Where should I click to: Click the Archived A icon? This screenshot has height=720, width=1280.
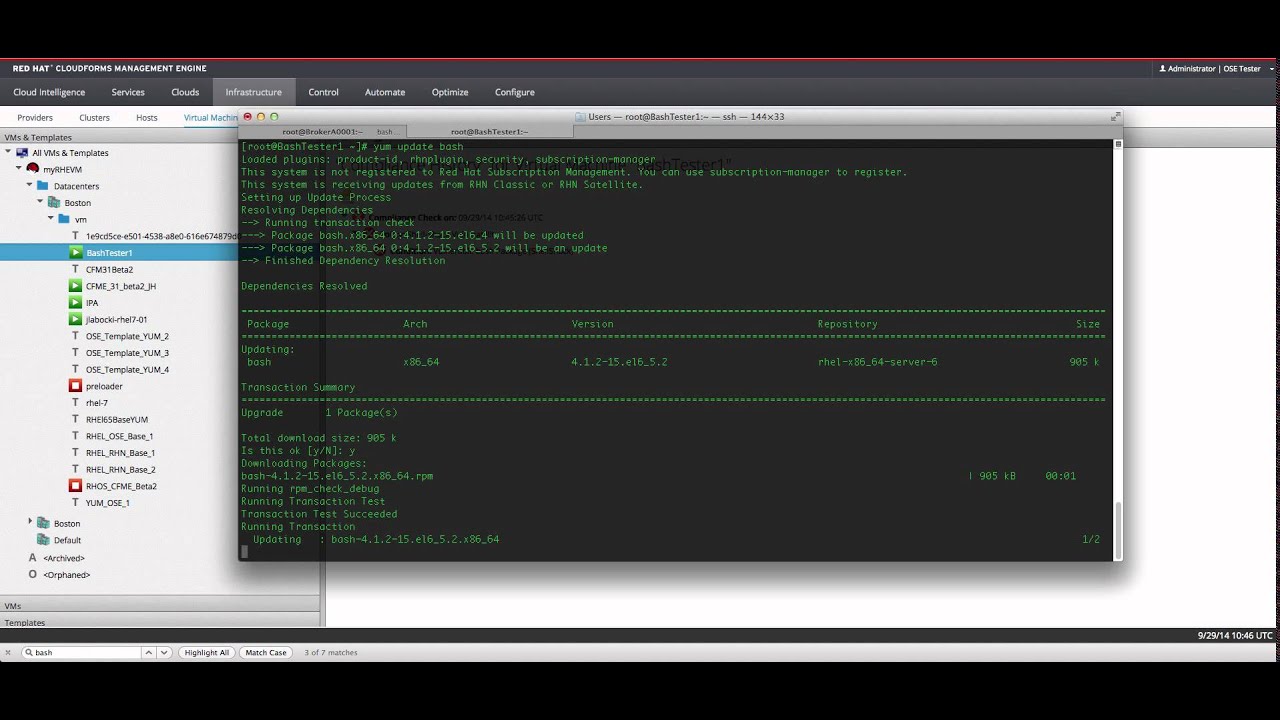click(x=32, y=557)
